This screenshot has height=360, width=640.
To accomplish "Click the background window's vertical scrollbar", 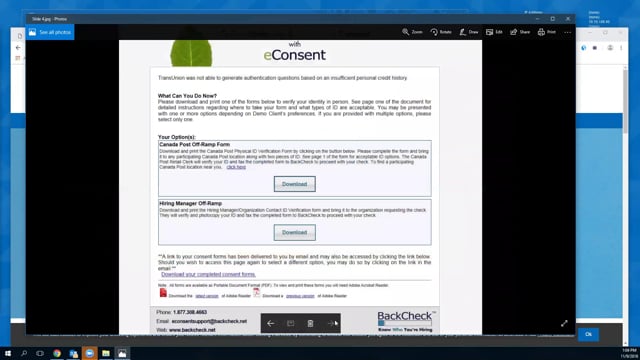I will pos(625,101).
